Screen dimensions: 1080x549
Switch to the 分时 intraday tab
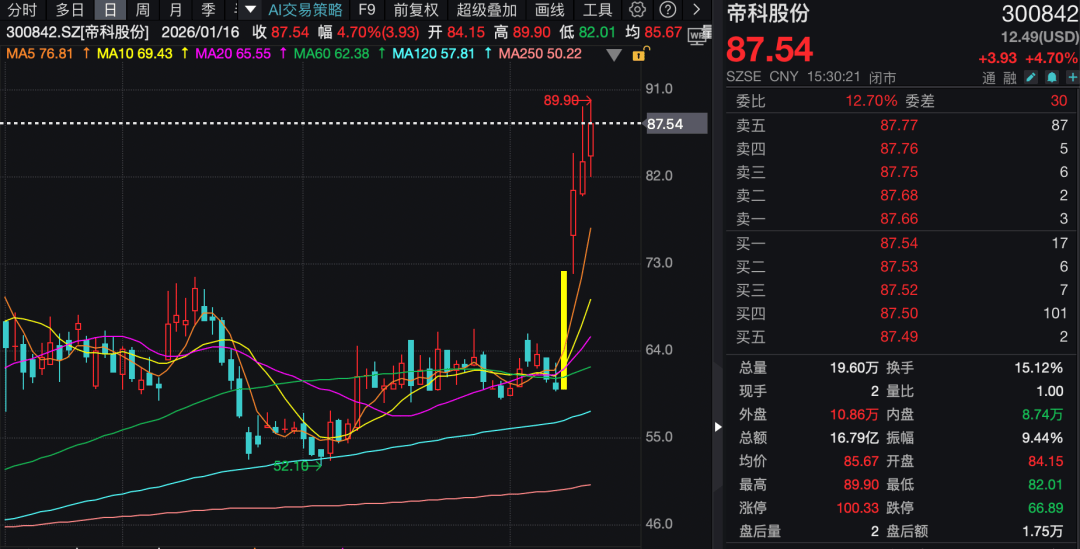pos(22,10)
